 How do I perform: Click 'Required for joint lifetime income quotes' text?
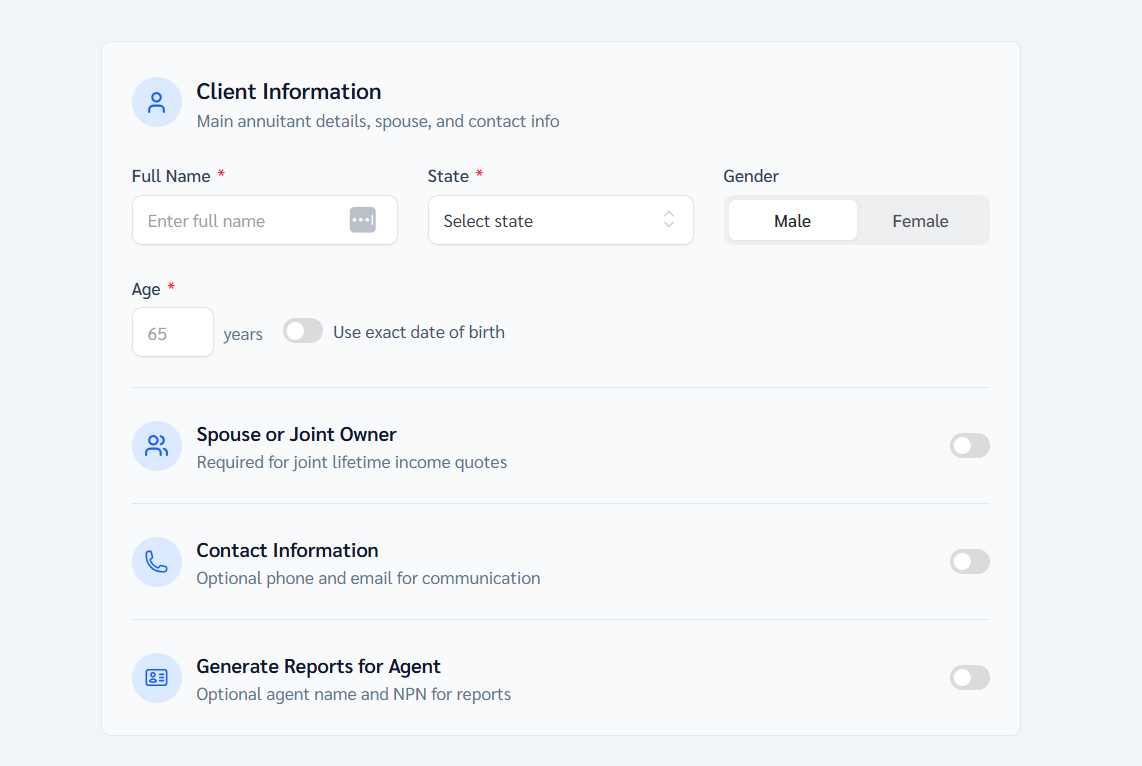pyautogui.click(x=352, y=462)
